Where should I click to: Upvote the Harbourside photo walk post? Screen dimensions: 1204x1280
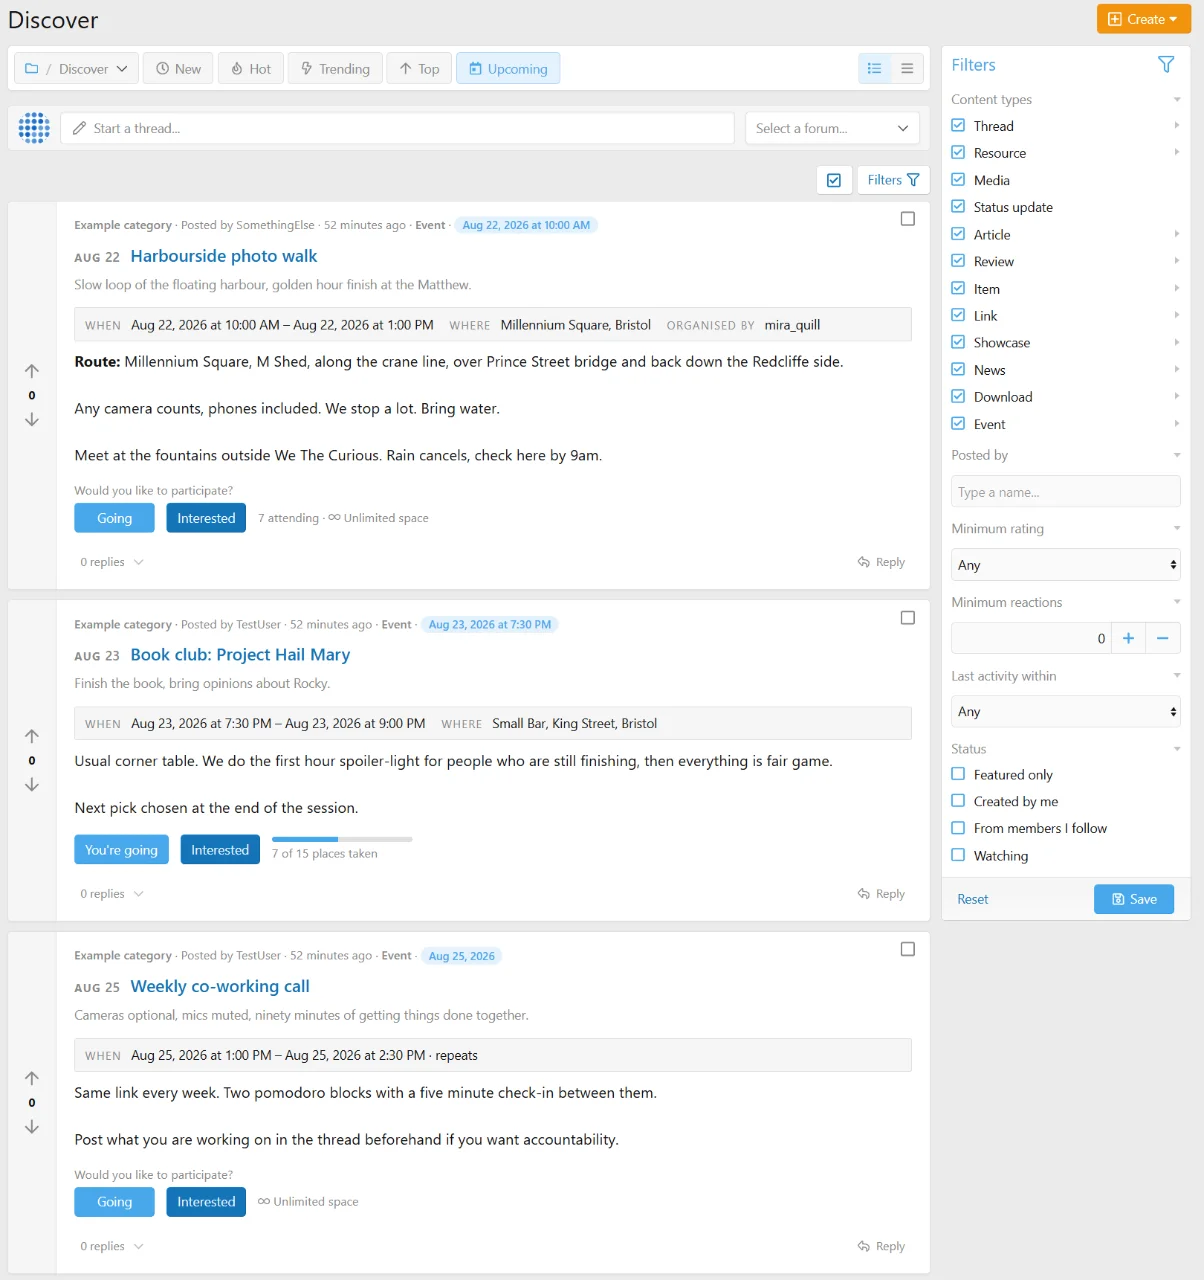(32, 371)
